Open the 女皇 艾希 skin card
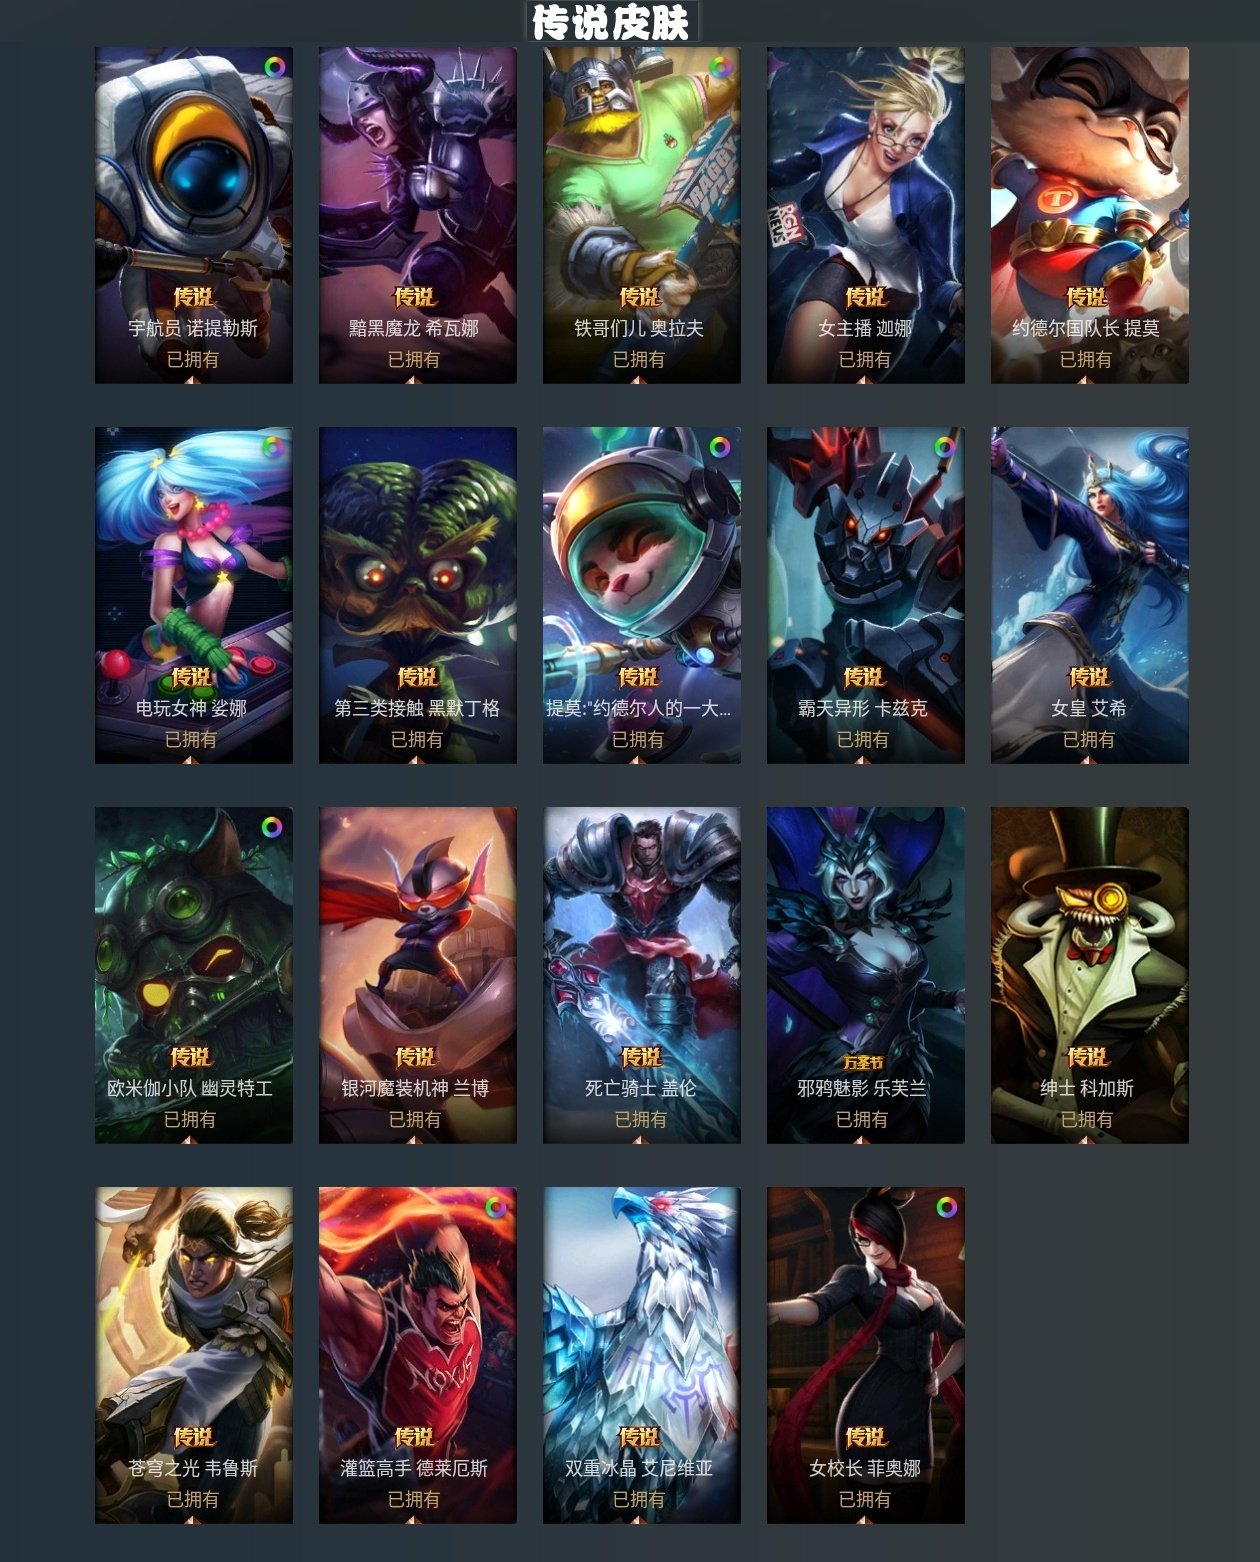The width and height of the screenshot is (1260, 1562). click(x=1090, y=595)
